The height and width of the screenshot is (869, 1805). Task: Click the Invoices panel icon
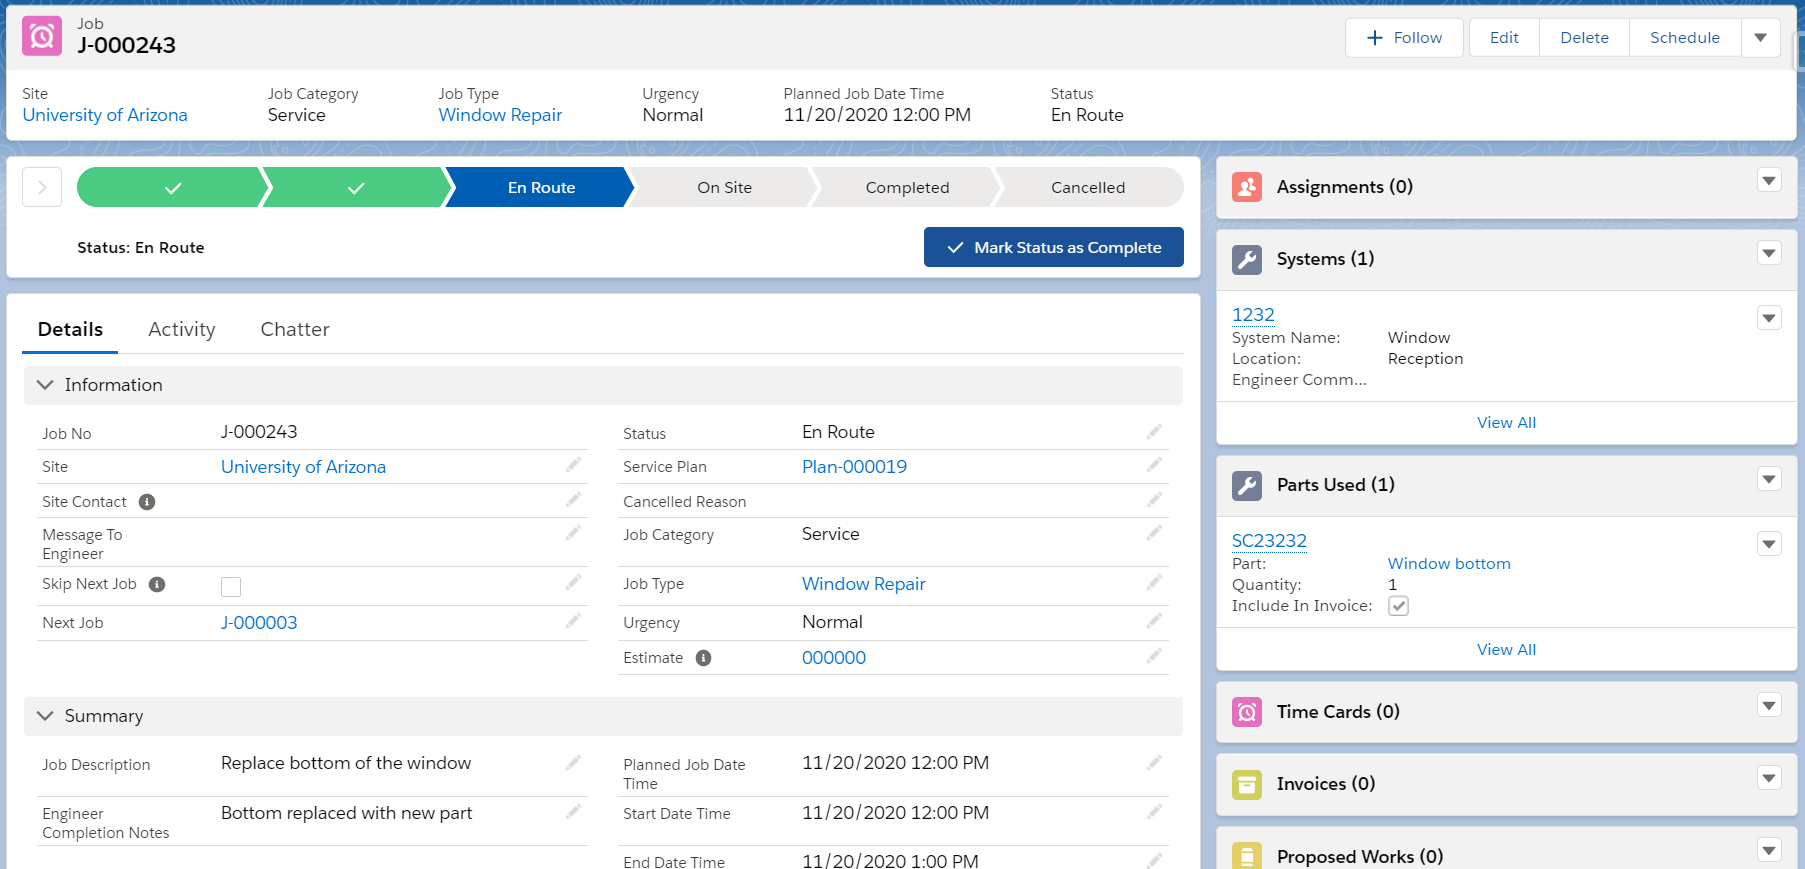coord(1246,784)
